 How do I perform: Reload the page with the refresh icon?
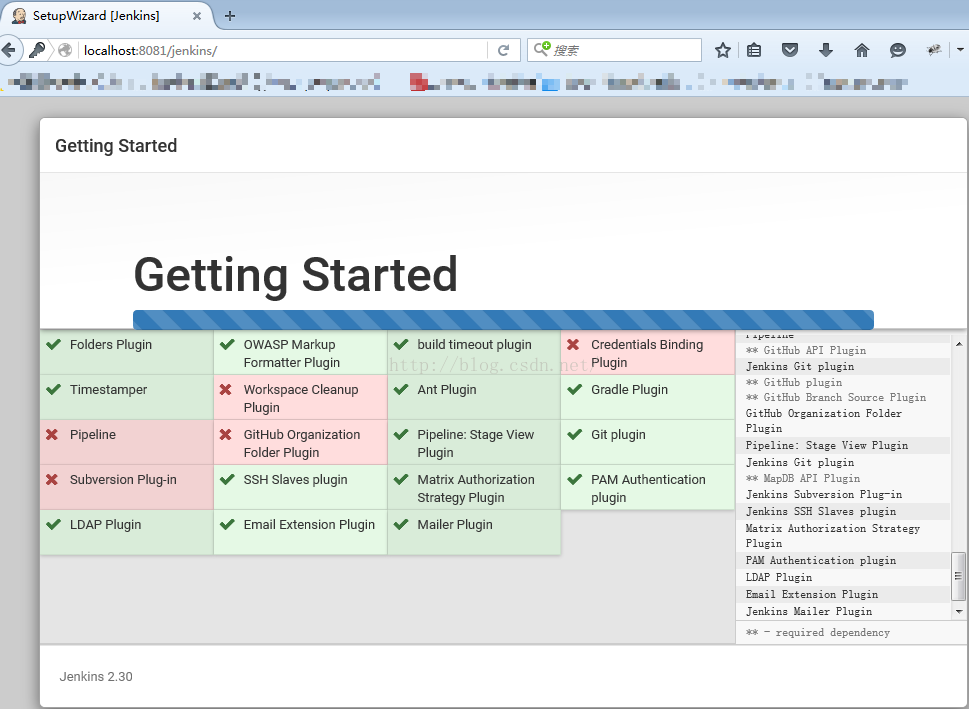[503, 51]
